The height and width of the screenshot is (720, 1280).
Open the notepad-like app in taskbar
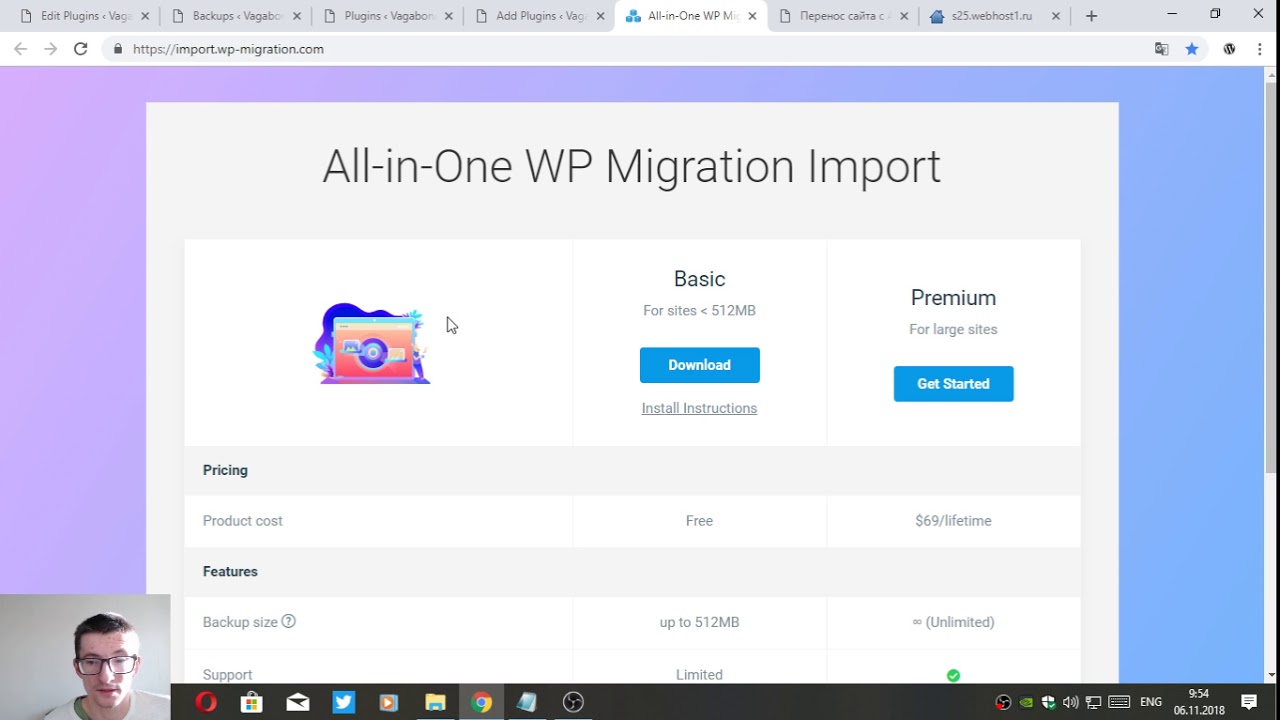click(x=527, y=702)
